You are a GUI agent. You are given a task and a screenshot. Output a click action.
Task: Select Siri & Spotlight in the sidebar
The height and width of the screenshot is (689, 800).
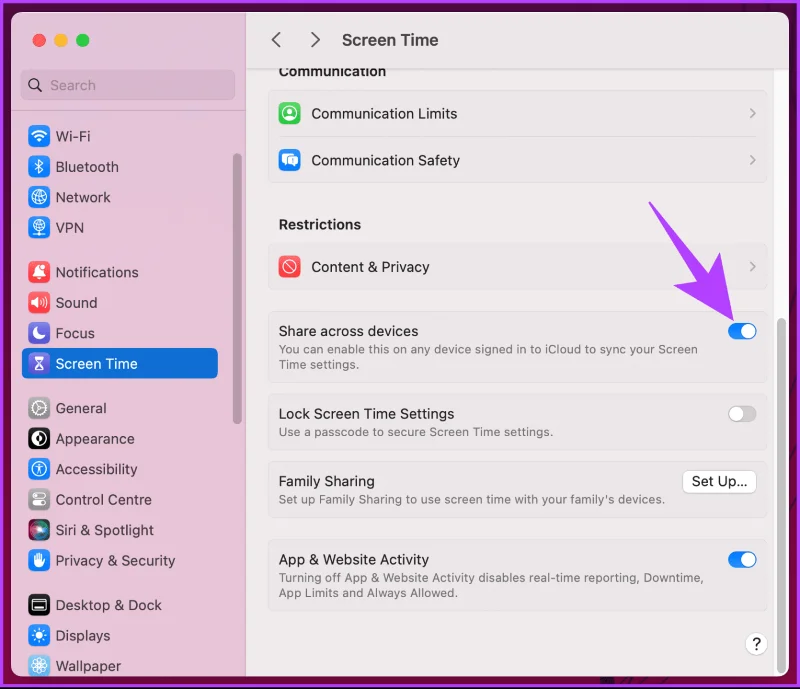pos(120,530)
